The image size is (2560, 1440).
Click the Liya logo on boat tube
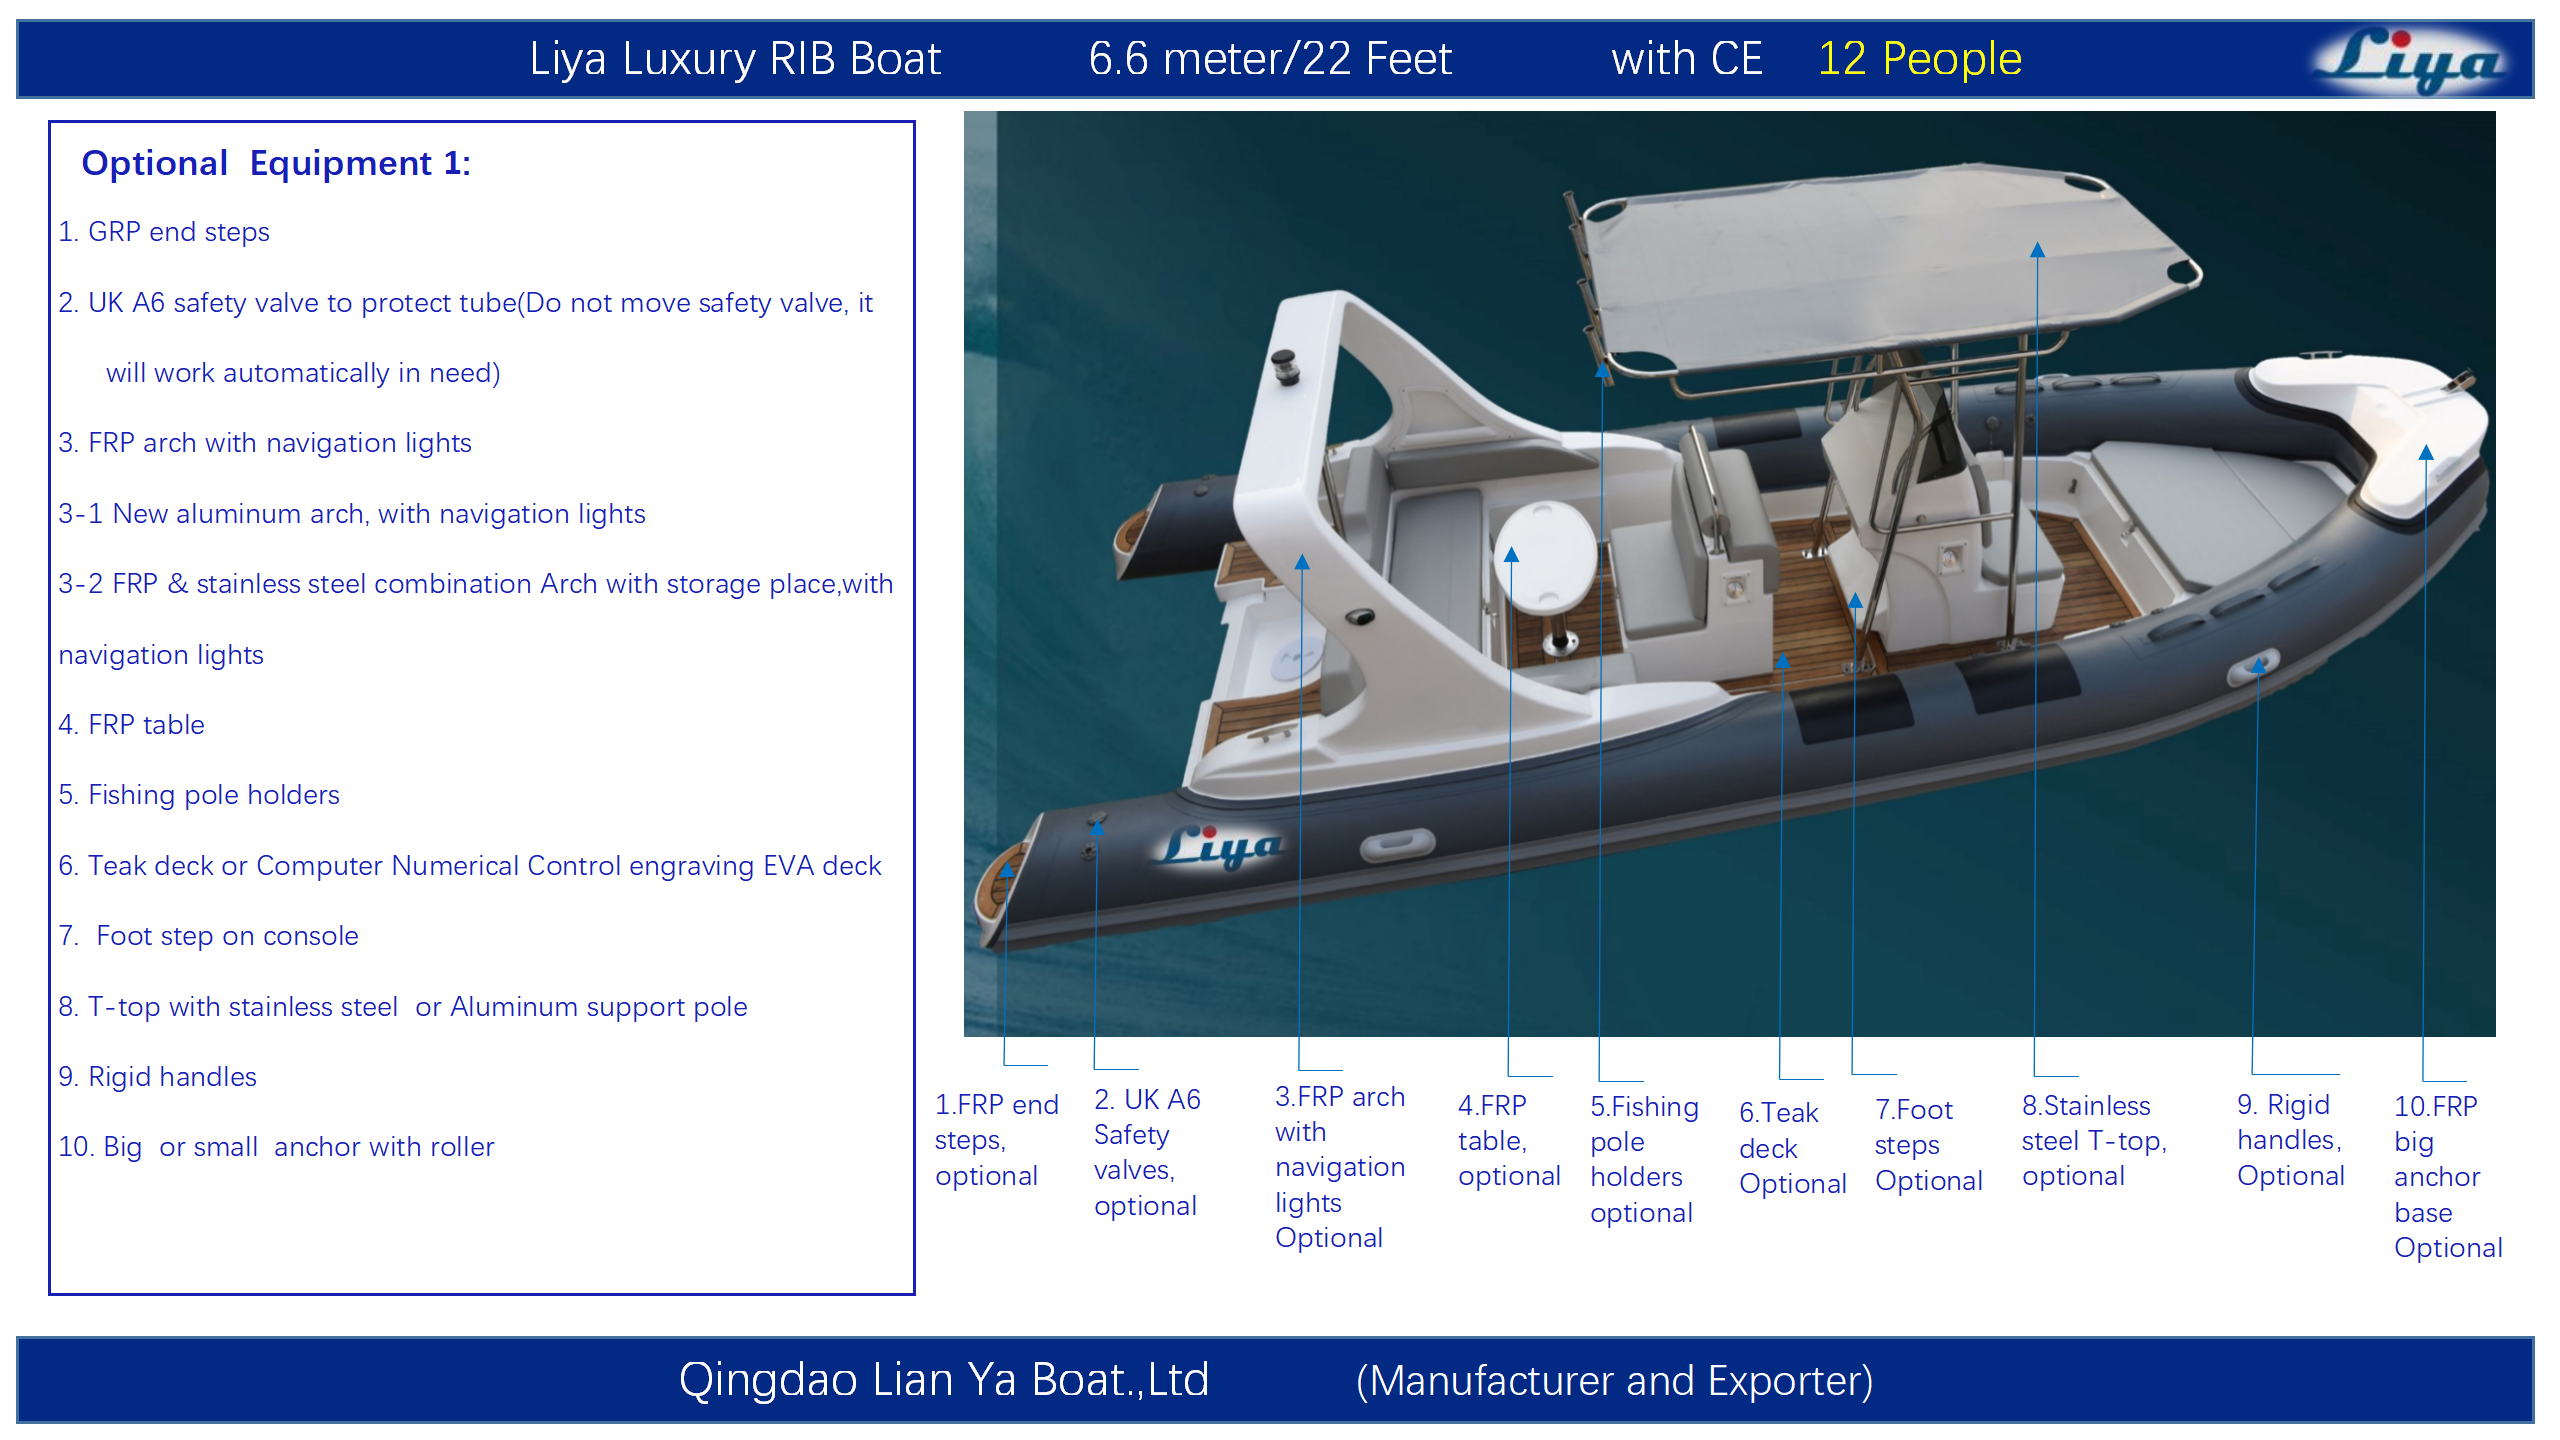click(x=1219, y=849)
